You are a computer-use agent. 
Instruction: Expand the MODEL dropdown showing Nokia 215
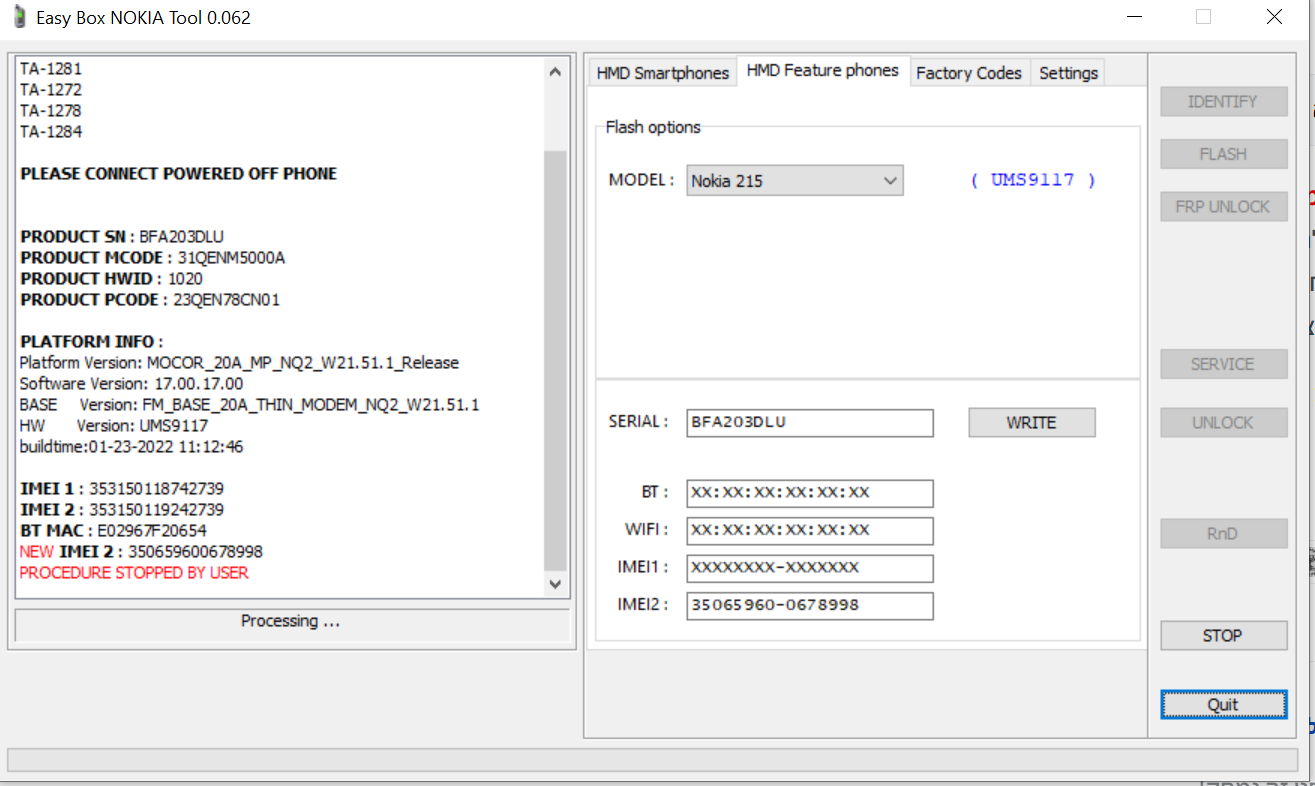795,181
